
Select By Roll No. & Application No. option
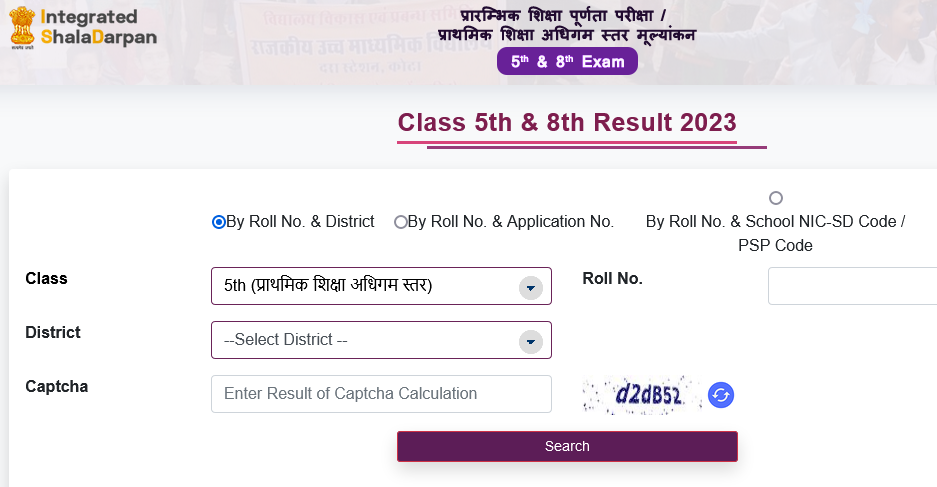pos(400,222)
